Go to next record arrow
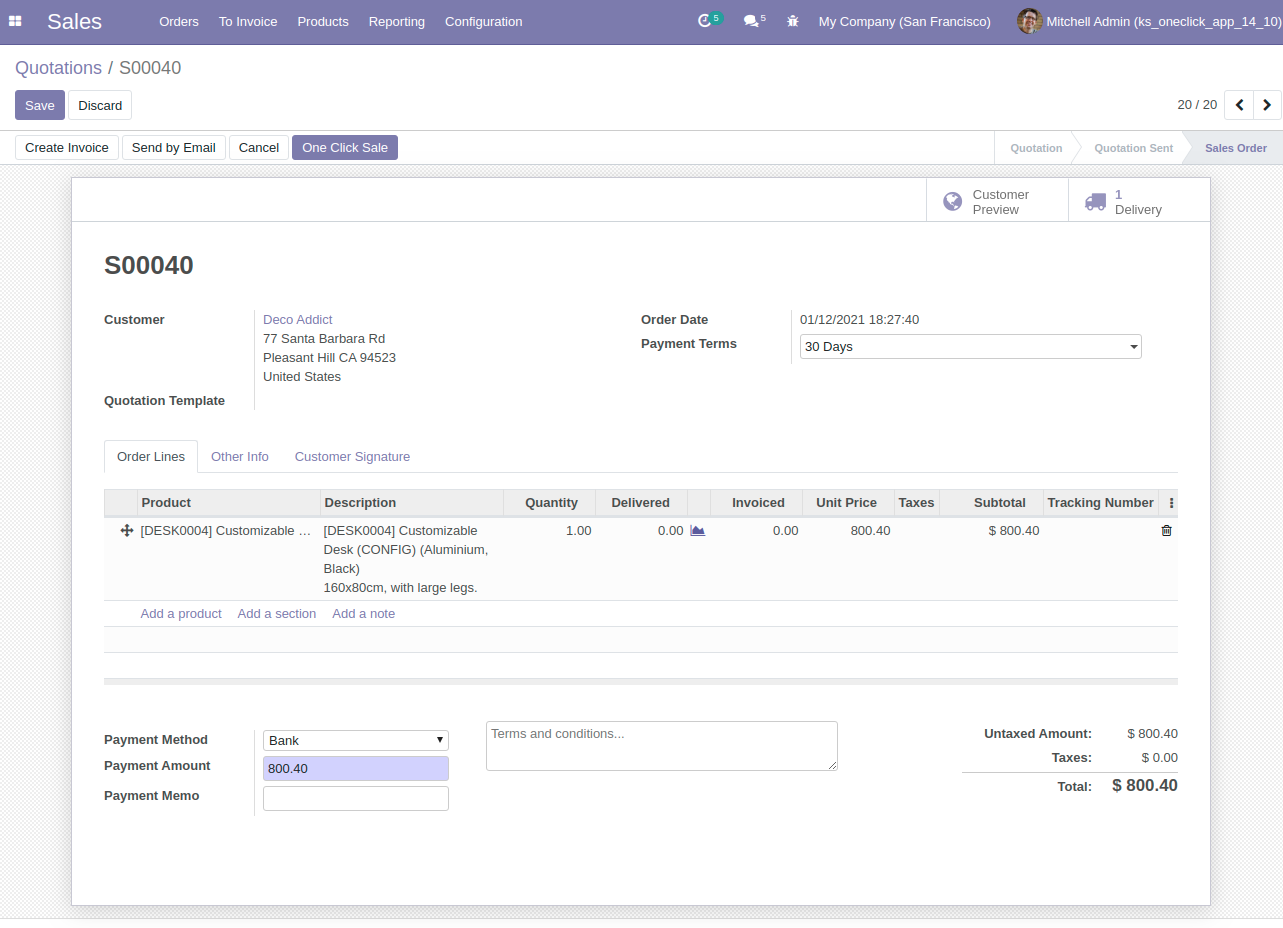1283x928 pixels. (x=1267, y=105)
